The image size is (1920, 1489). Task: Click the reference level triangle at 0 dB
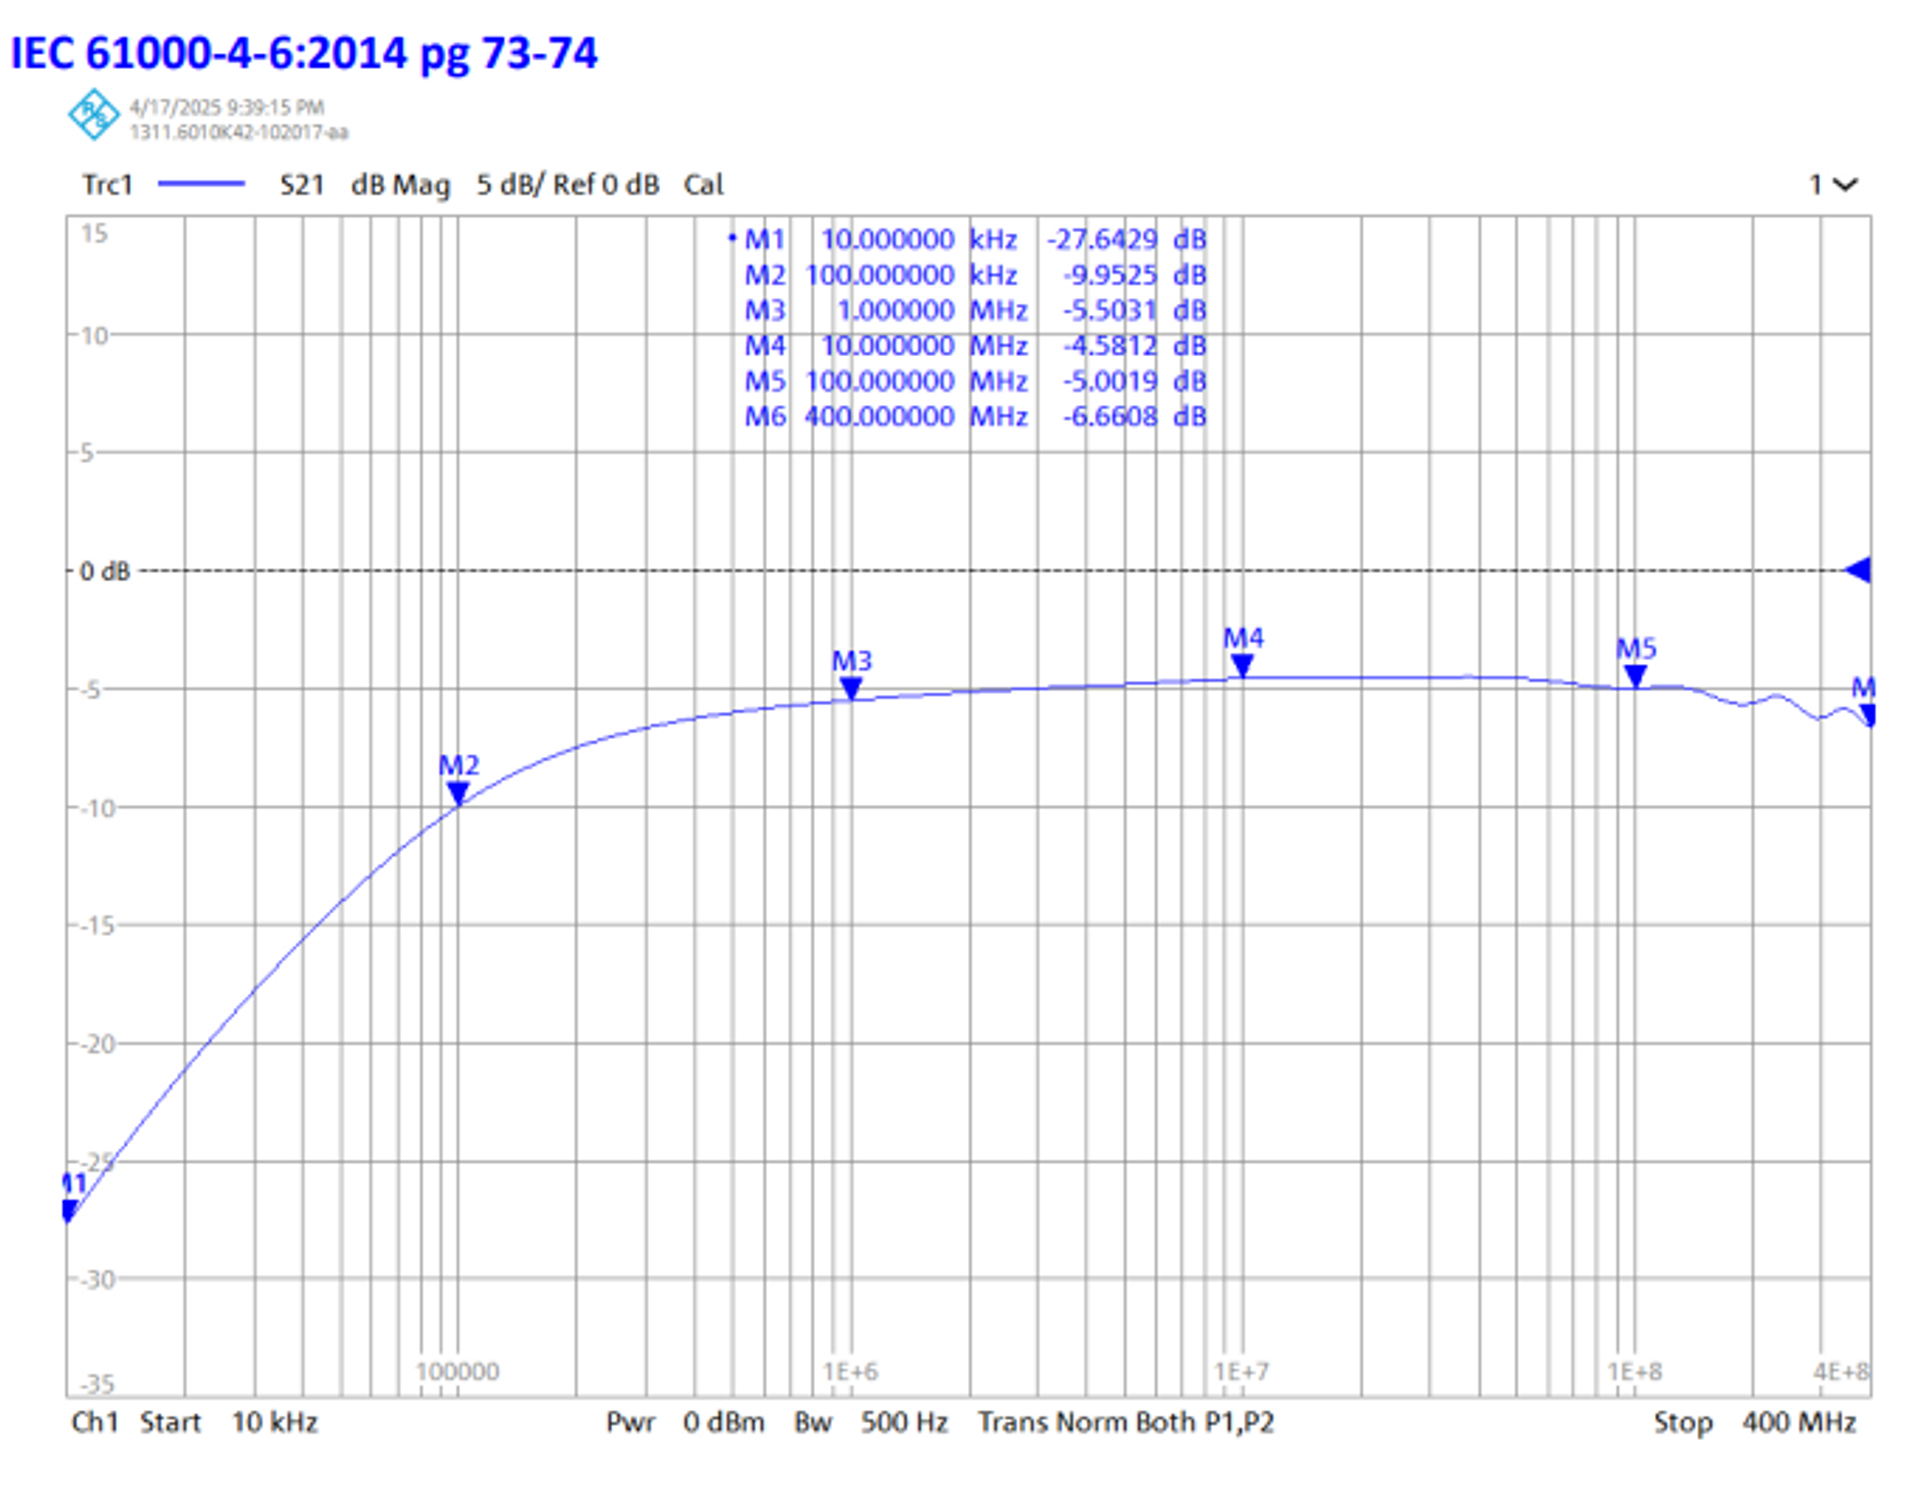pos(1858,570)
